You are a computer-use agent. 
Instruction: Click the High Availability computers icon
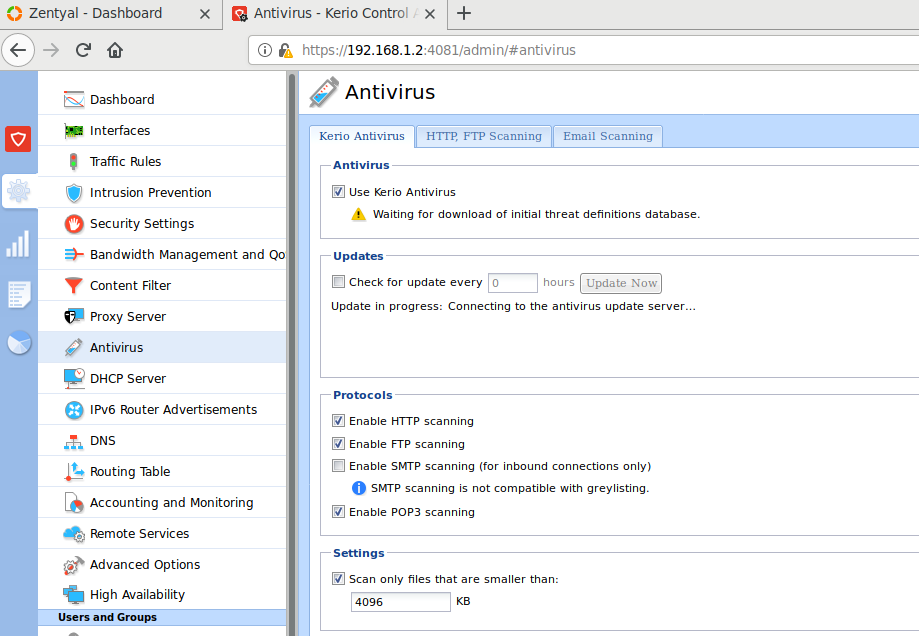[x=74, y=595]
